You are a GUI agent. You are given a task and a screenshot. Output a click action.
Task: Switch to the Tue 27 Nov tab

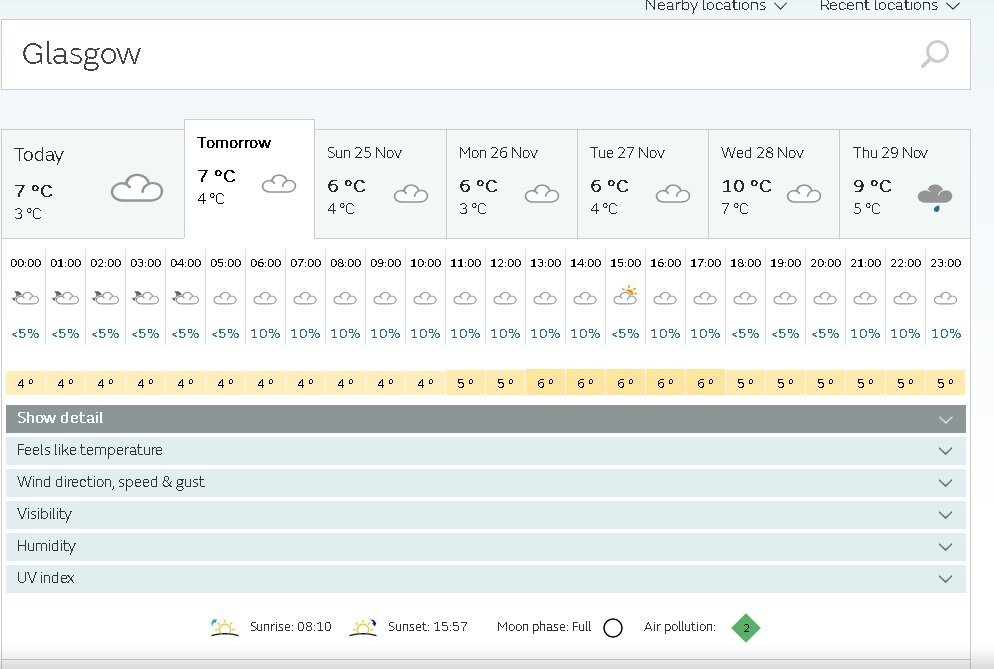643,184
